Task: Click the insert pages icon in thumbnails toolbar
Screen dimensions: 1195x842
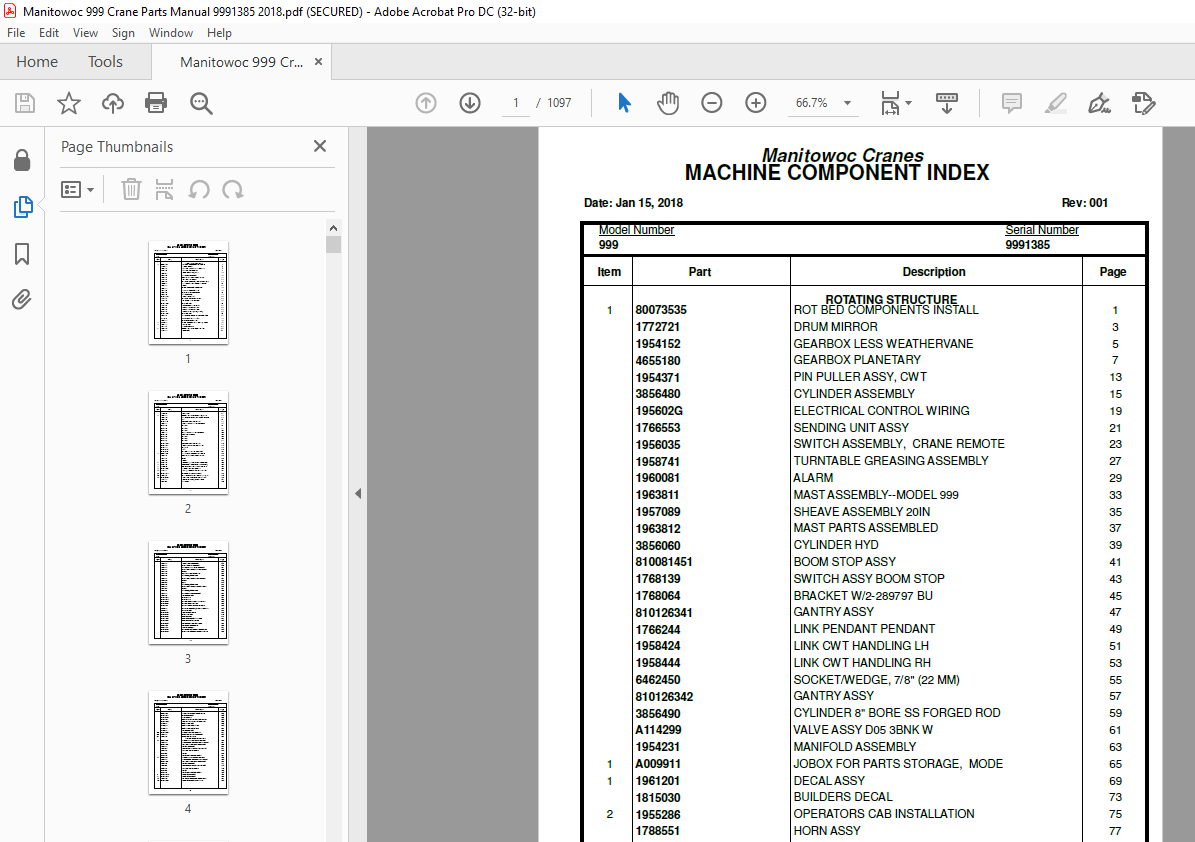Action: point(164,189)
